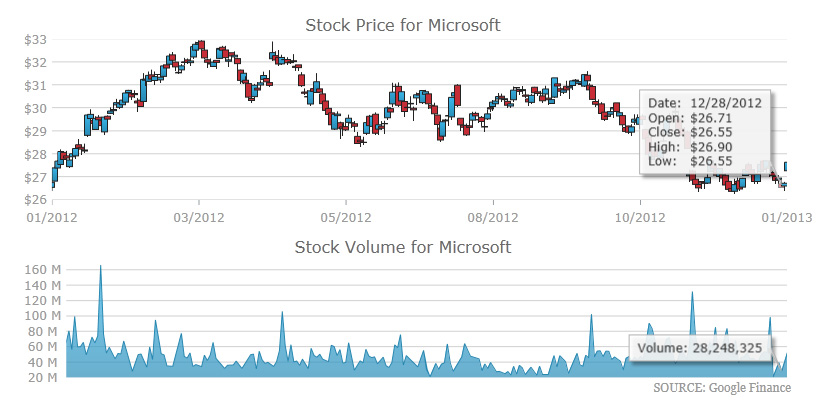Click the 'SOURCE: Google Finance' credit text

tap(721, 388)
